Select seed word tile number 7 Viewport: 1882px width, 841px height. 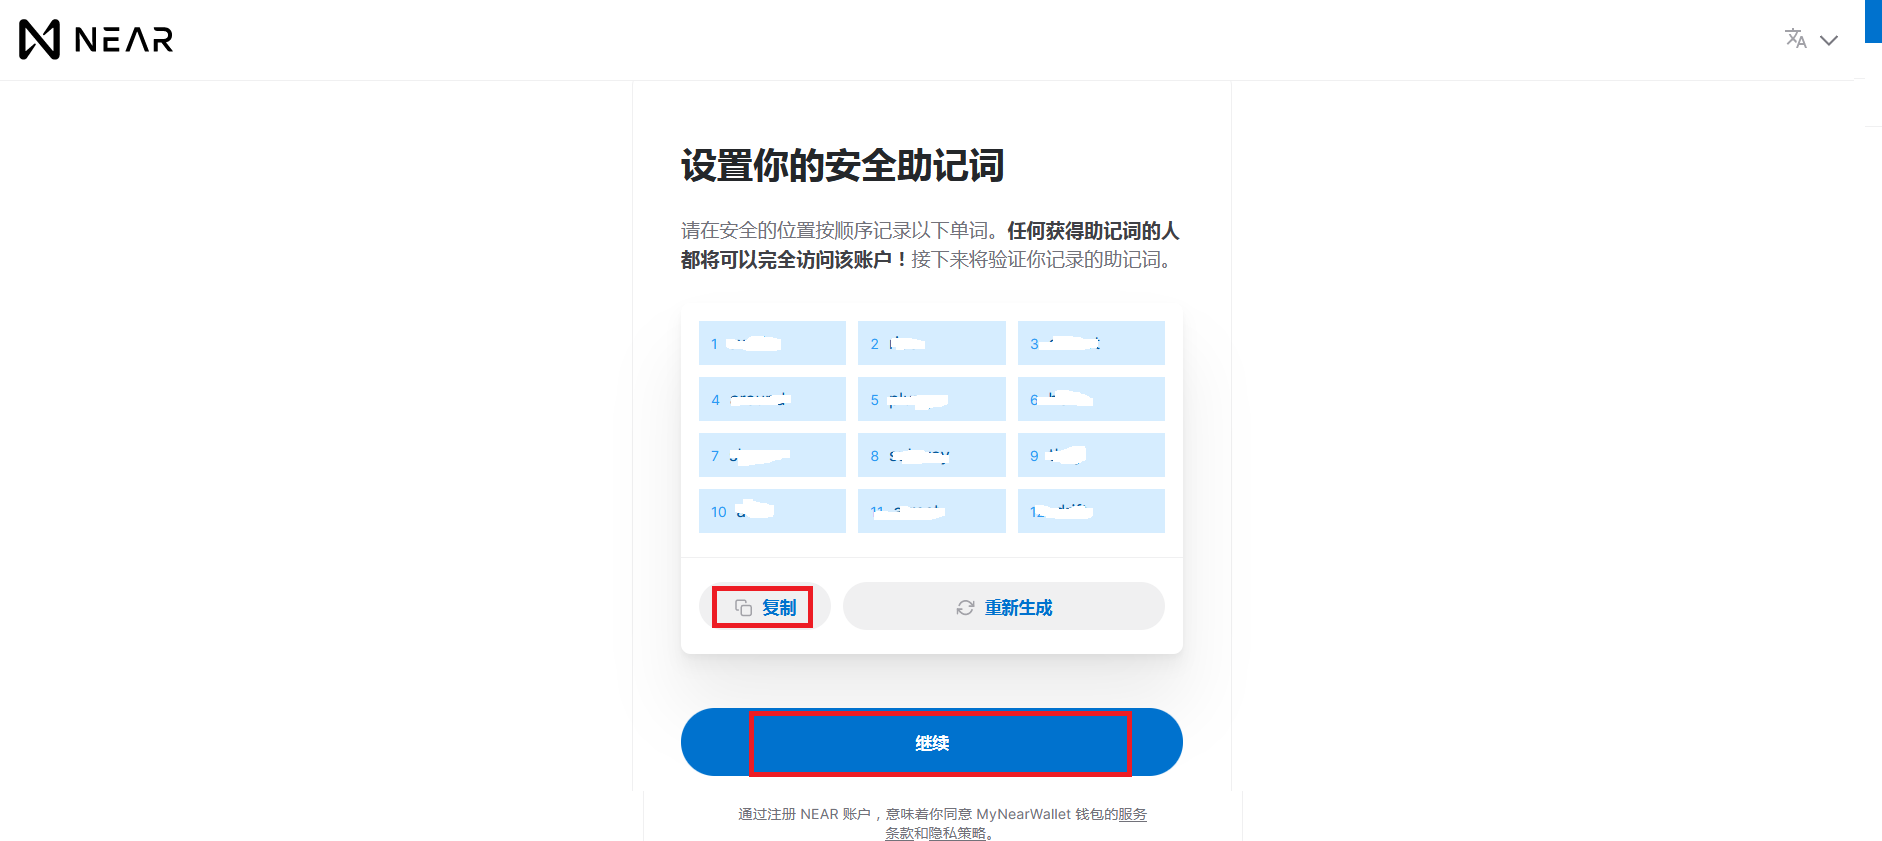tap(772, 455)
